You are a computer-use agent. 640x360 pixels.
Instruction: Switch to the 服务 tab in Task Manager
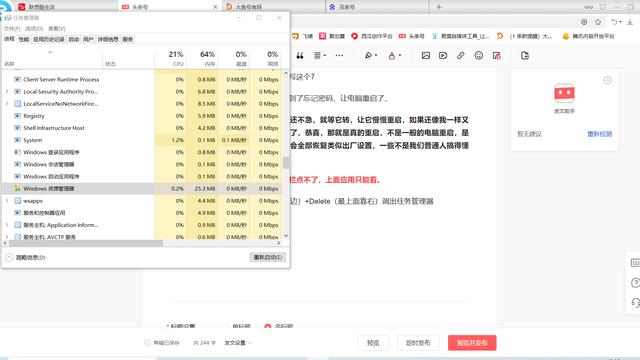pyautogui.click(x=128, y=39)
